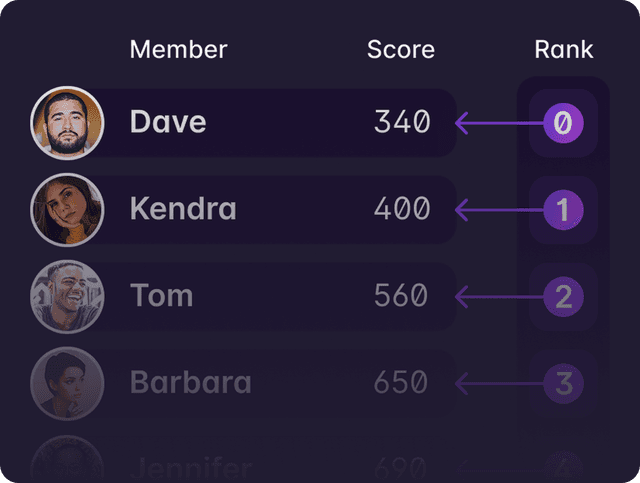Select the rank 0 circle badge

click(x=563, y=123)
